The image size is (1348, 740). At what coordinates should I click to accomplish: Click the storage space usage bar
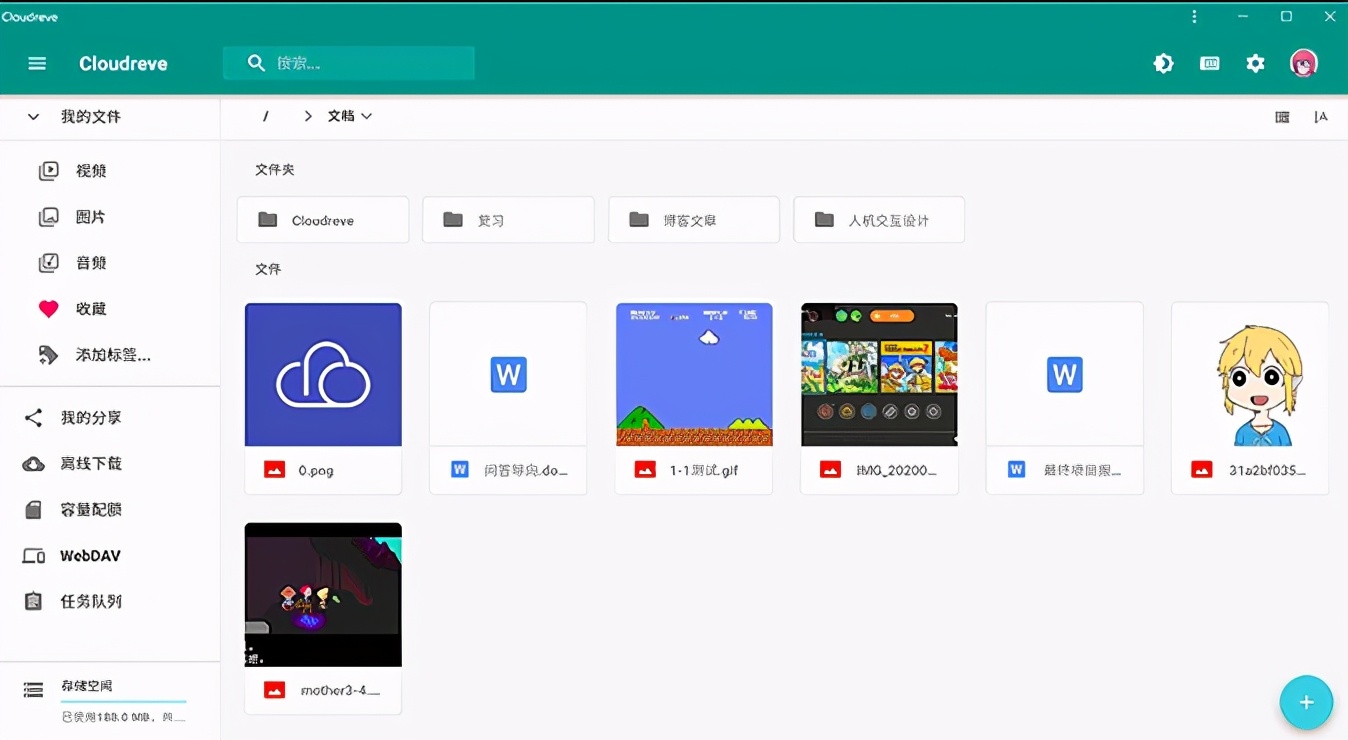point(123,701)
